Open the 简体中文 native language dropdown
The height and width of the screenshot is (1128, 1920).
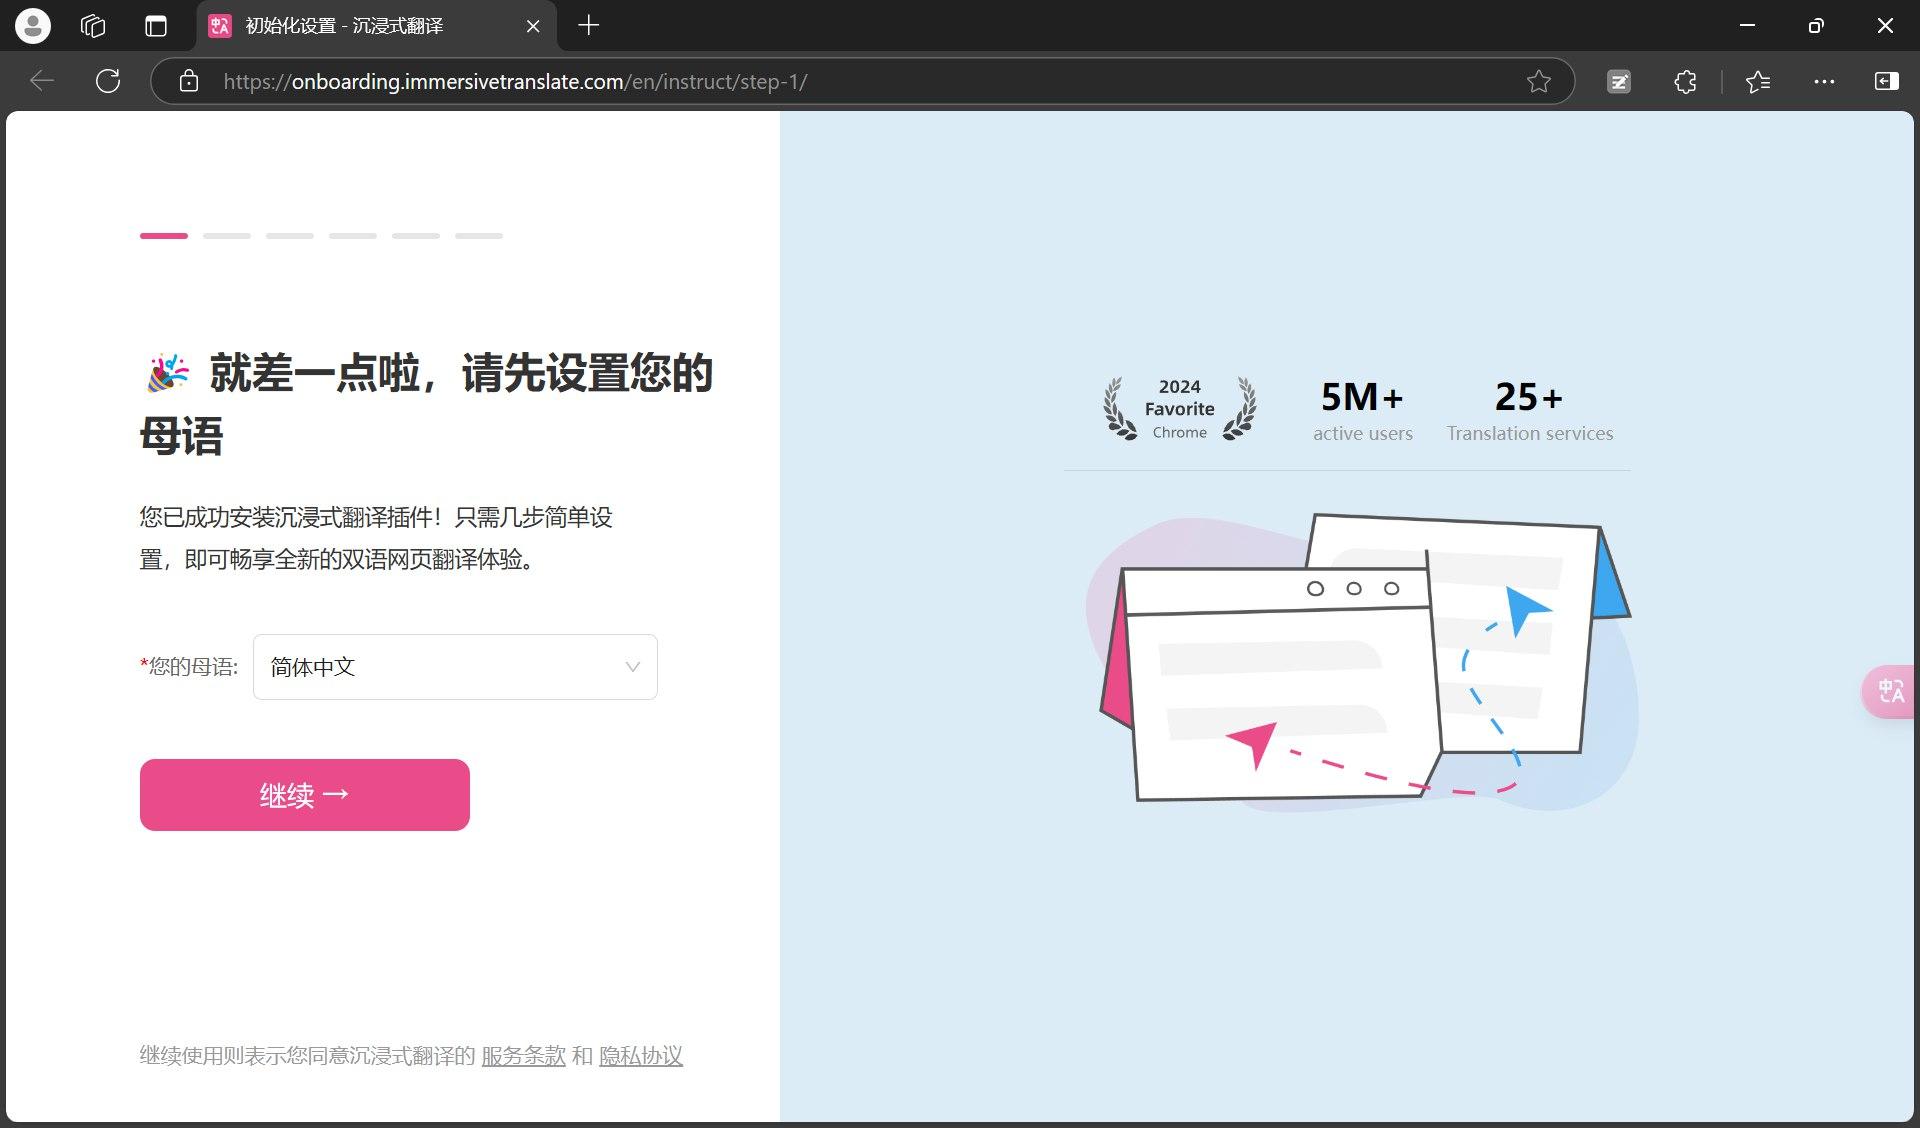point(440,667)
